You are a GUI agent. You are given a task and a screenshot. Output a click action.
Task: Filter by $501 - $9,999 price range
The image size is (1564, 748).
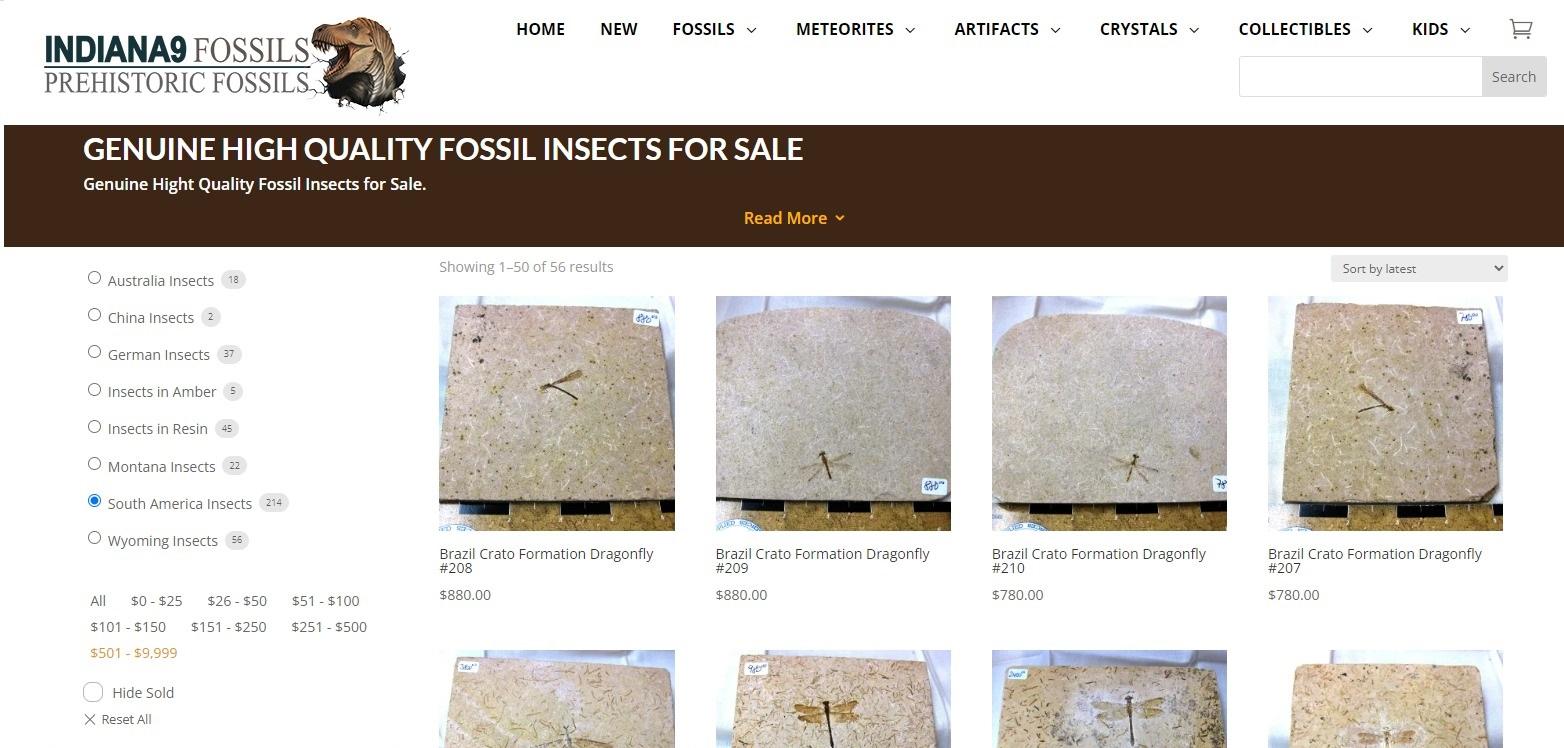coord(133,653)
